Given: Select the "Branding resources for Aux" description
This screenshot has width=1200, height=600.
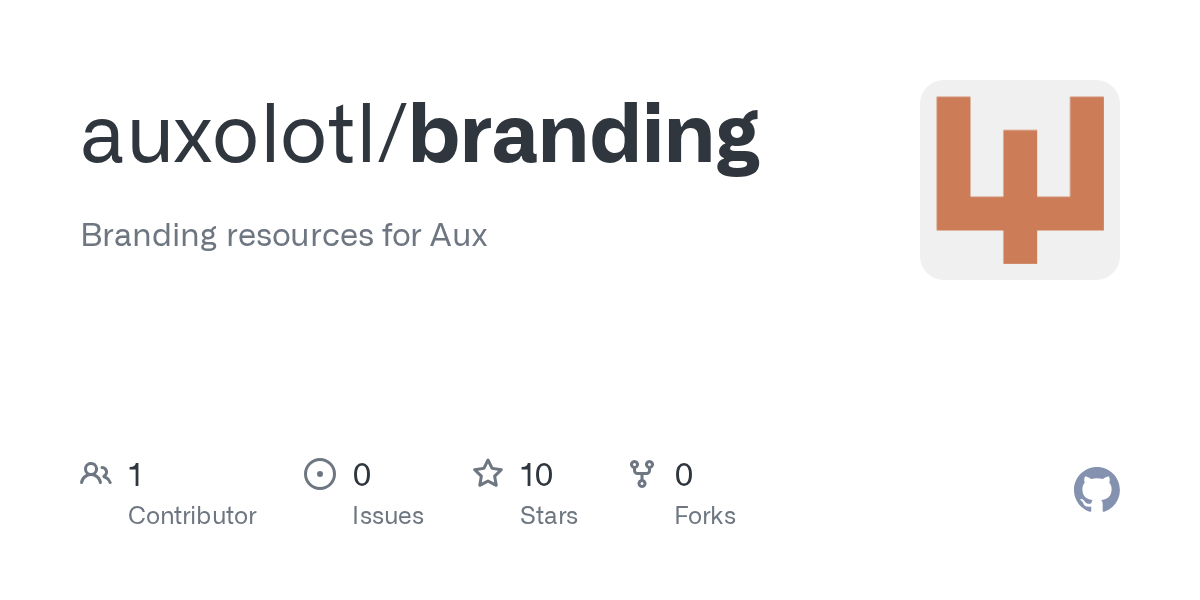Looking at the screenshot, I should tap(284, 236).
